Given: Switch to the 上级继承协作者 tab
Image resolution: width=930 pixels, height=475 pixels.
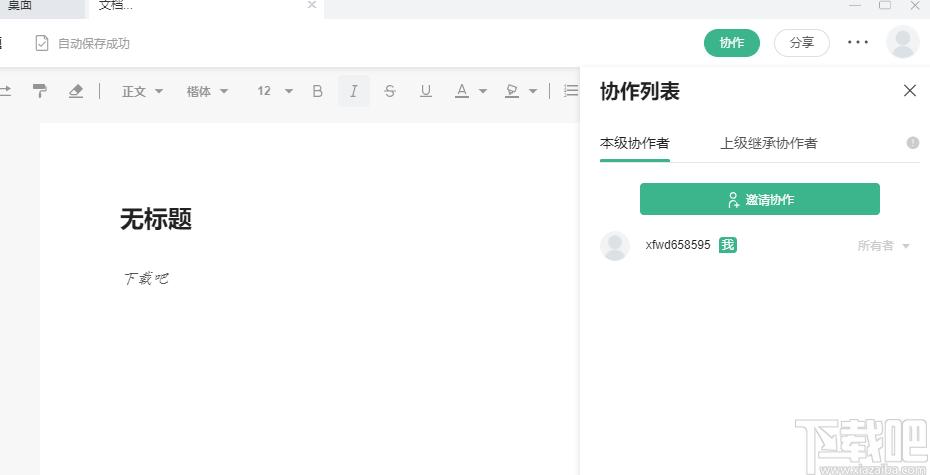Looking at the screenshot, I should click(769, 143).
